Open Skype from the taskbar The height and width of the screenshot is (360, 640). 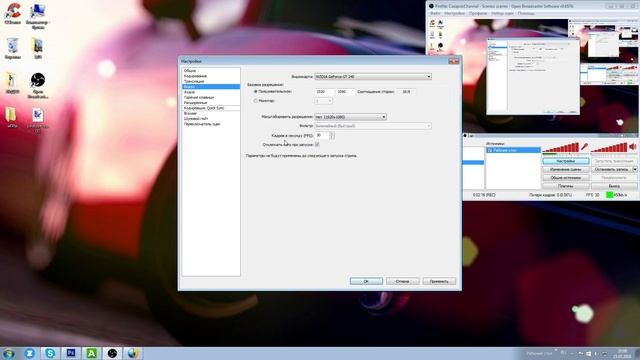(50, 353)
